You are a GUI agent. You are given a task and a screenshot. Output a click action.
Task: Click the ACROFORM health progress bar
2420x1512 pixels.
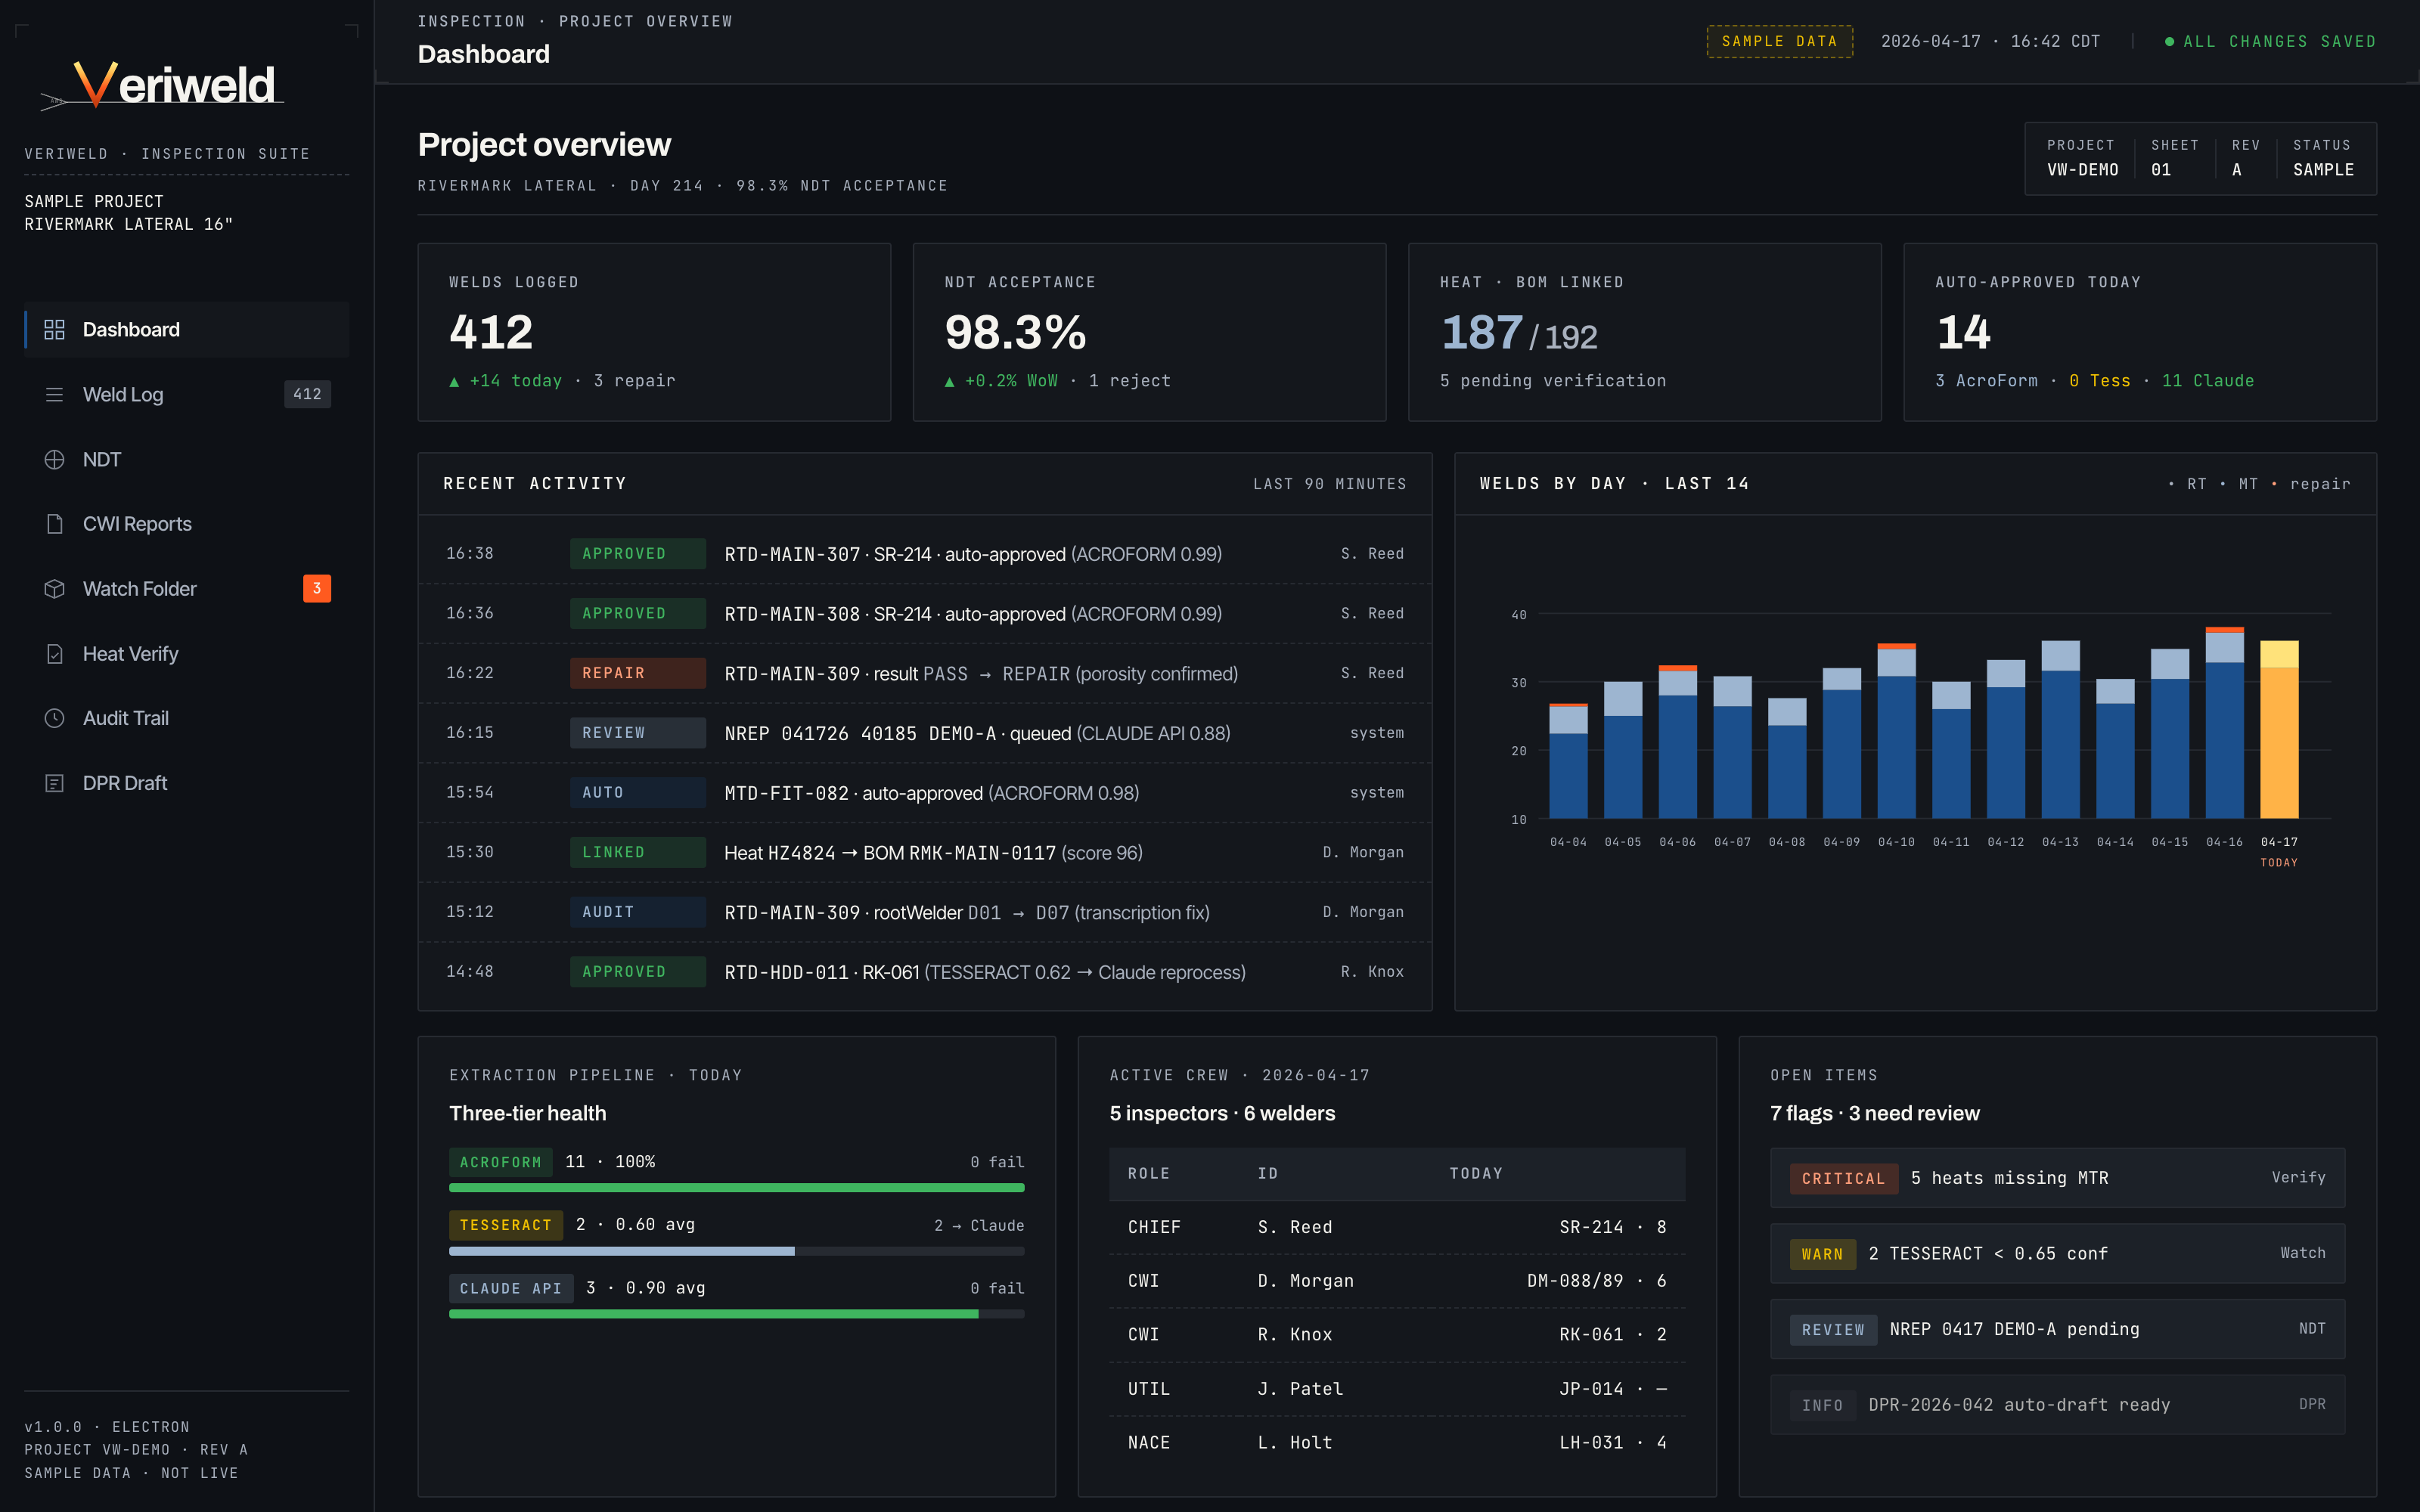click(x=736, y=1188)
